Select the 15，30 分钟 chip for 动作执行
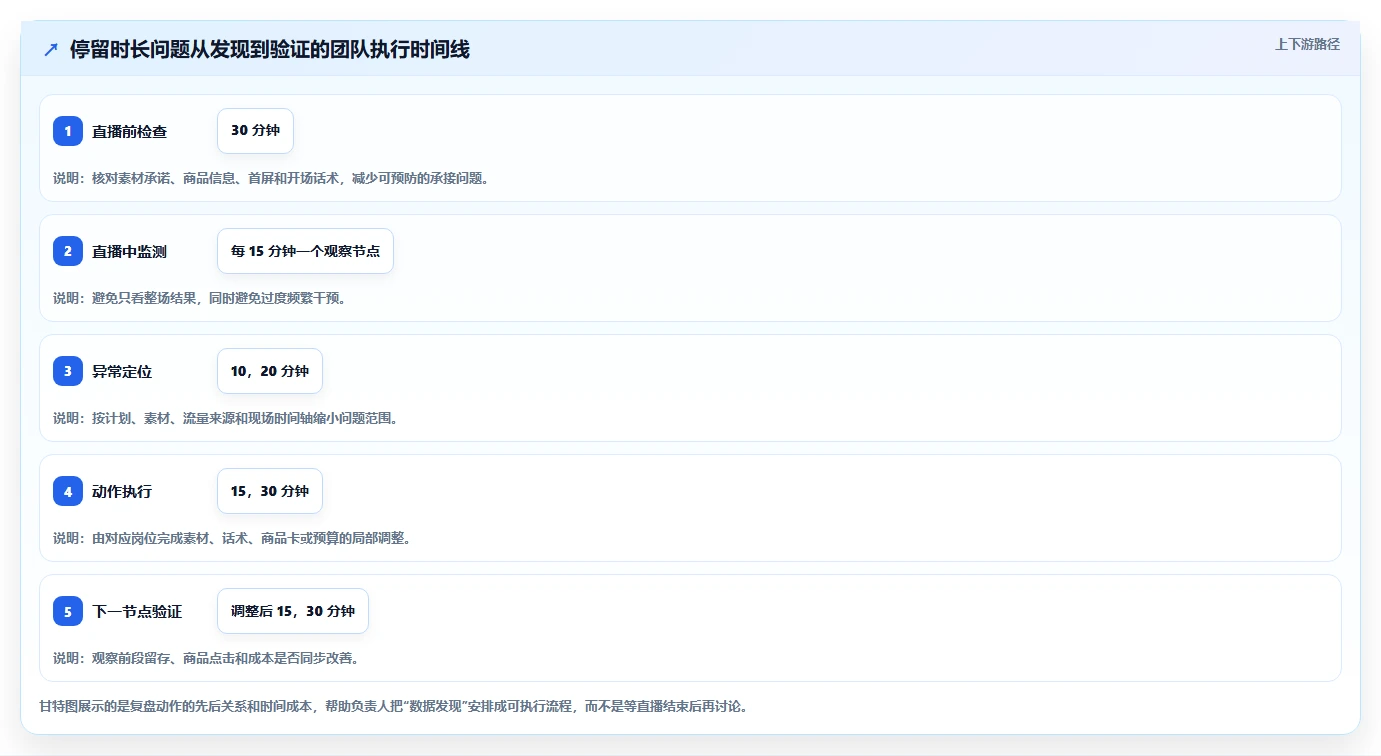Image resolution: width=1381 pixels, height=756 pixels. click(270, 491)
